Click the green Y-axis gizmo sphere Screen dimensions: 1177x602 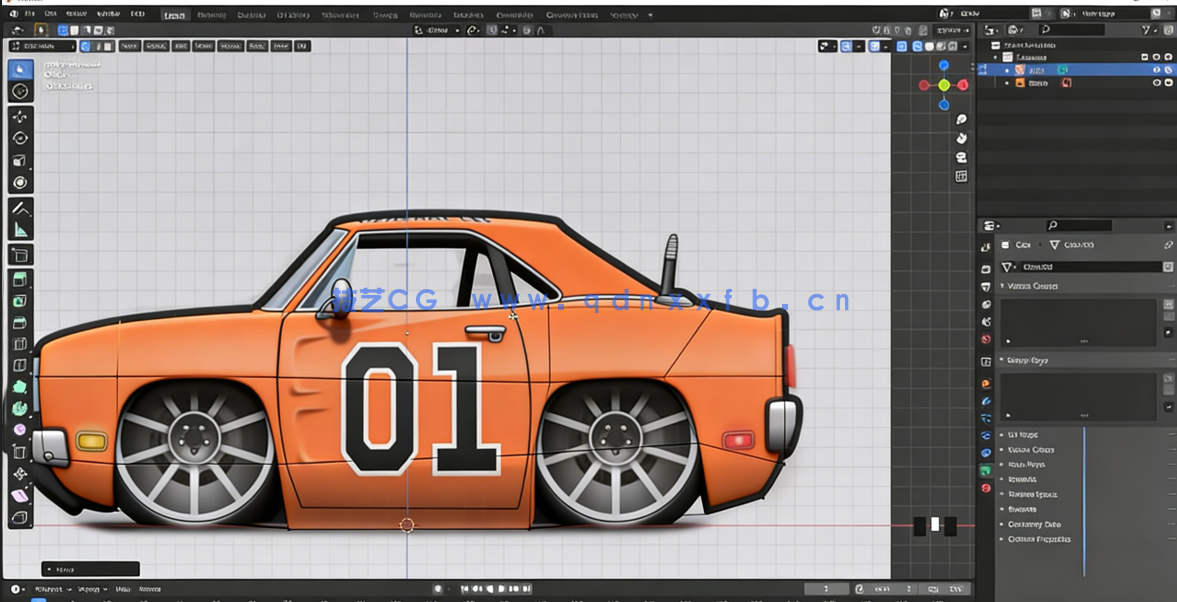pyautogui.click(x=943, y=86)
